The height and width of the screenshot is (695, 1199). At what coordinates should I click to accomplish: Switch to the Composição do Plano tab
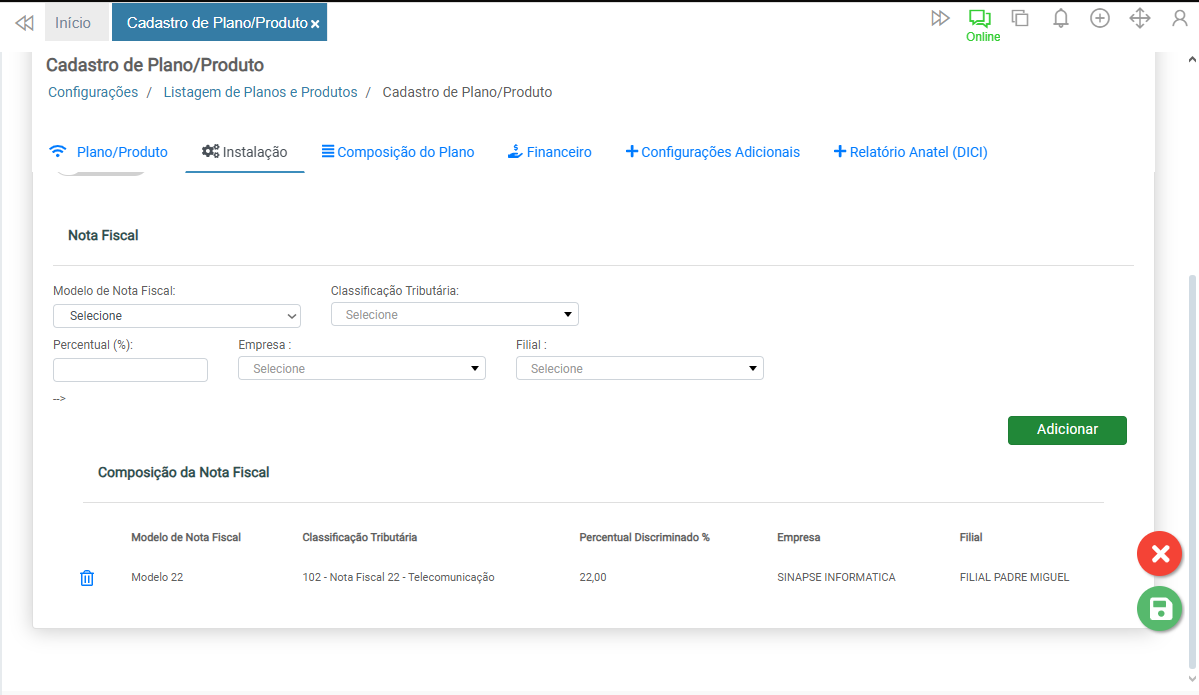[397, 152]
